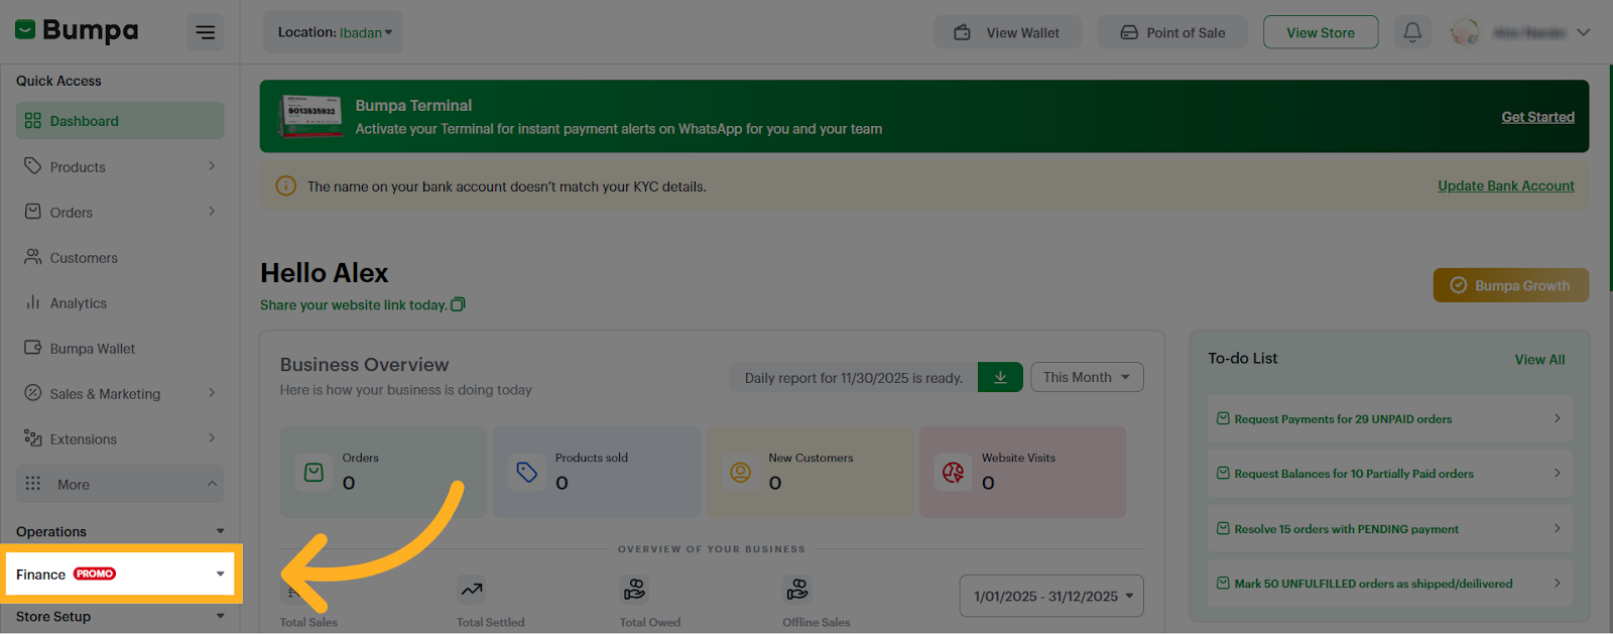The image size is (1613, 634).
Task: Click the Update Bank Account link
Action: pos(1506,186)
